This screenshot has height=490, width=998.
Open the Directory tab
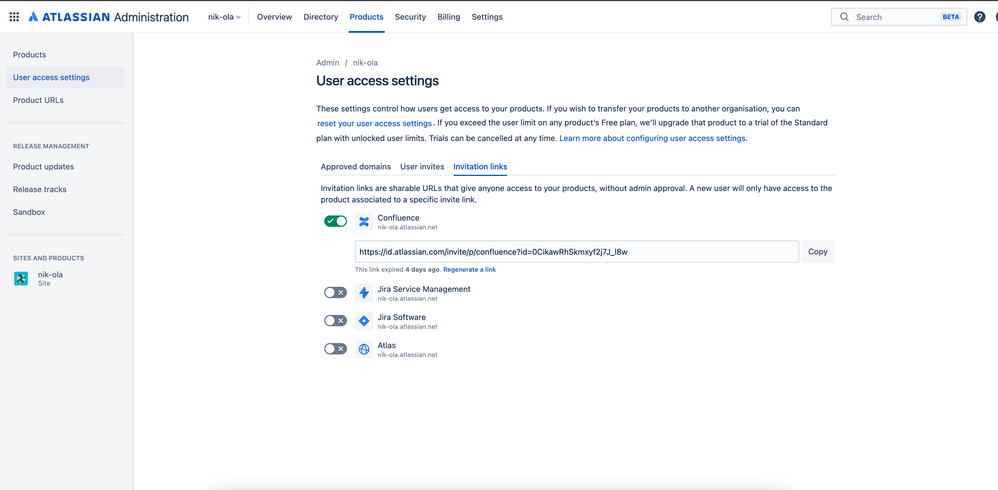321,17
